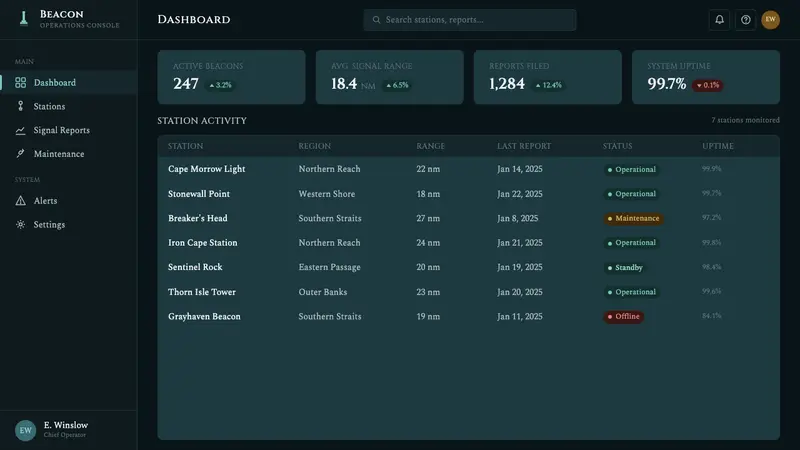
Task: Sort by the Status column header
Action: [x=617, y=146]
